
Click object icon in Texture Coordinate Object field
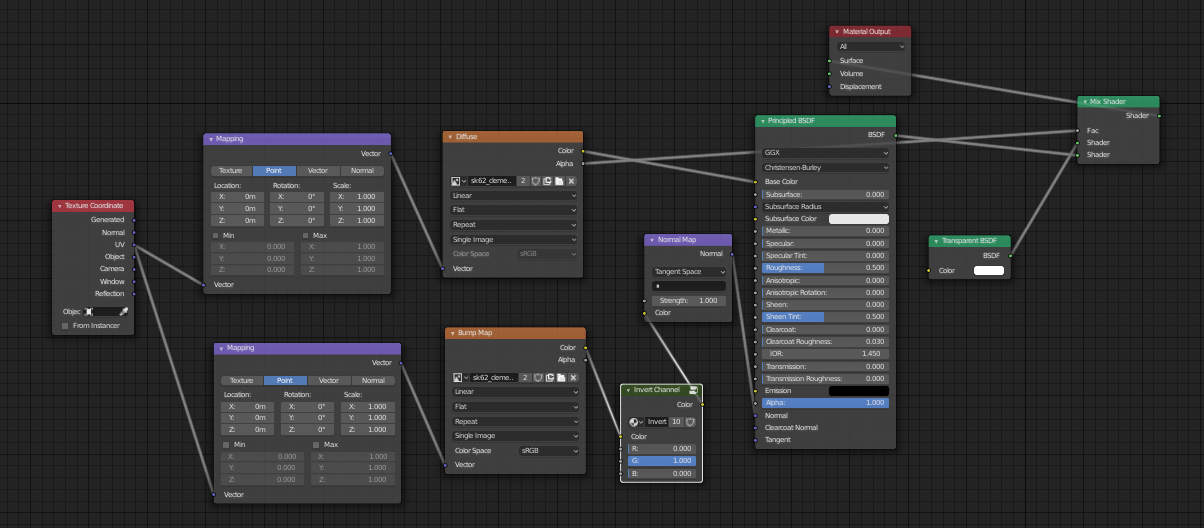pyautogui.click(x=89, y=311)
